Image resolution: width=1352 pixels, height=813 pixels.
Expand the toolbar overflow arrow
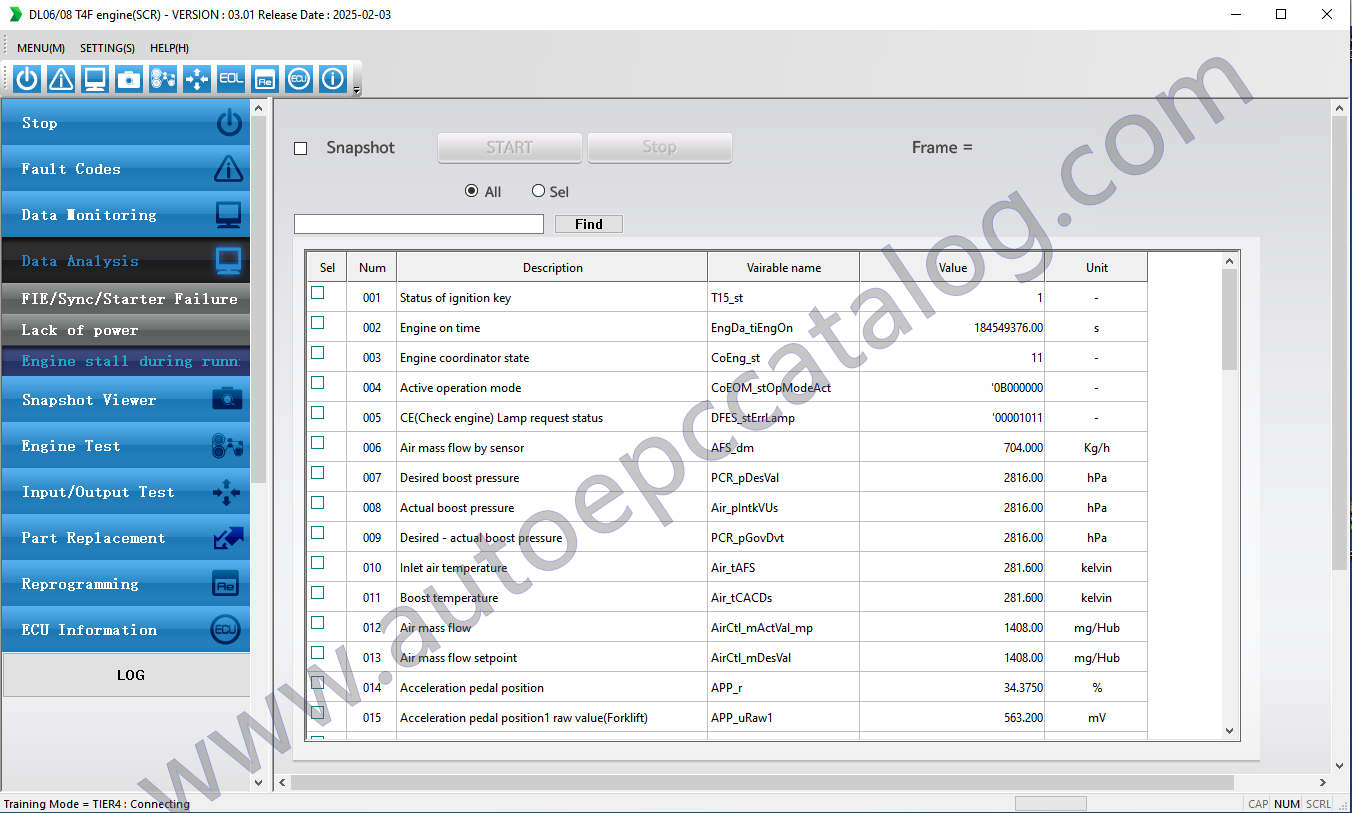357,91
